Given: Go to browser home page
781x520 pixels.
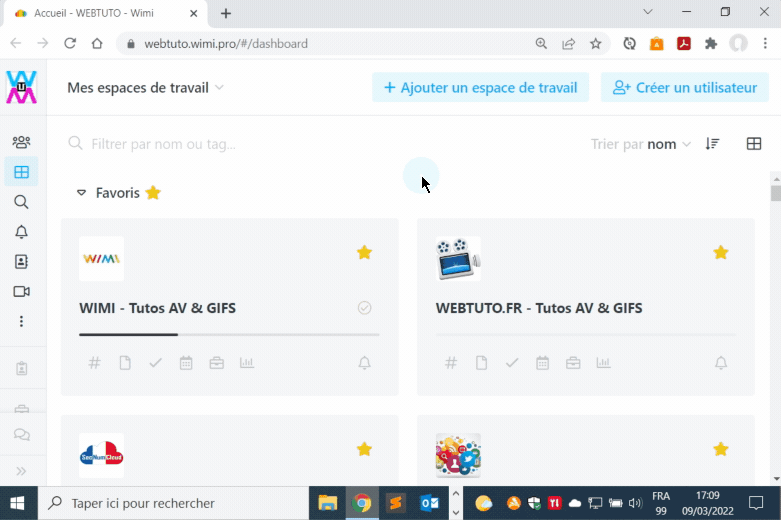Looking at the screenshot, I should click(x=97, y=44).
